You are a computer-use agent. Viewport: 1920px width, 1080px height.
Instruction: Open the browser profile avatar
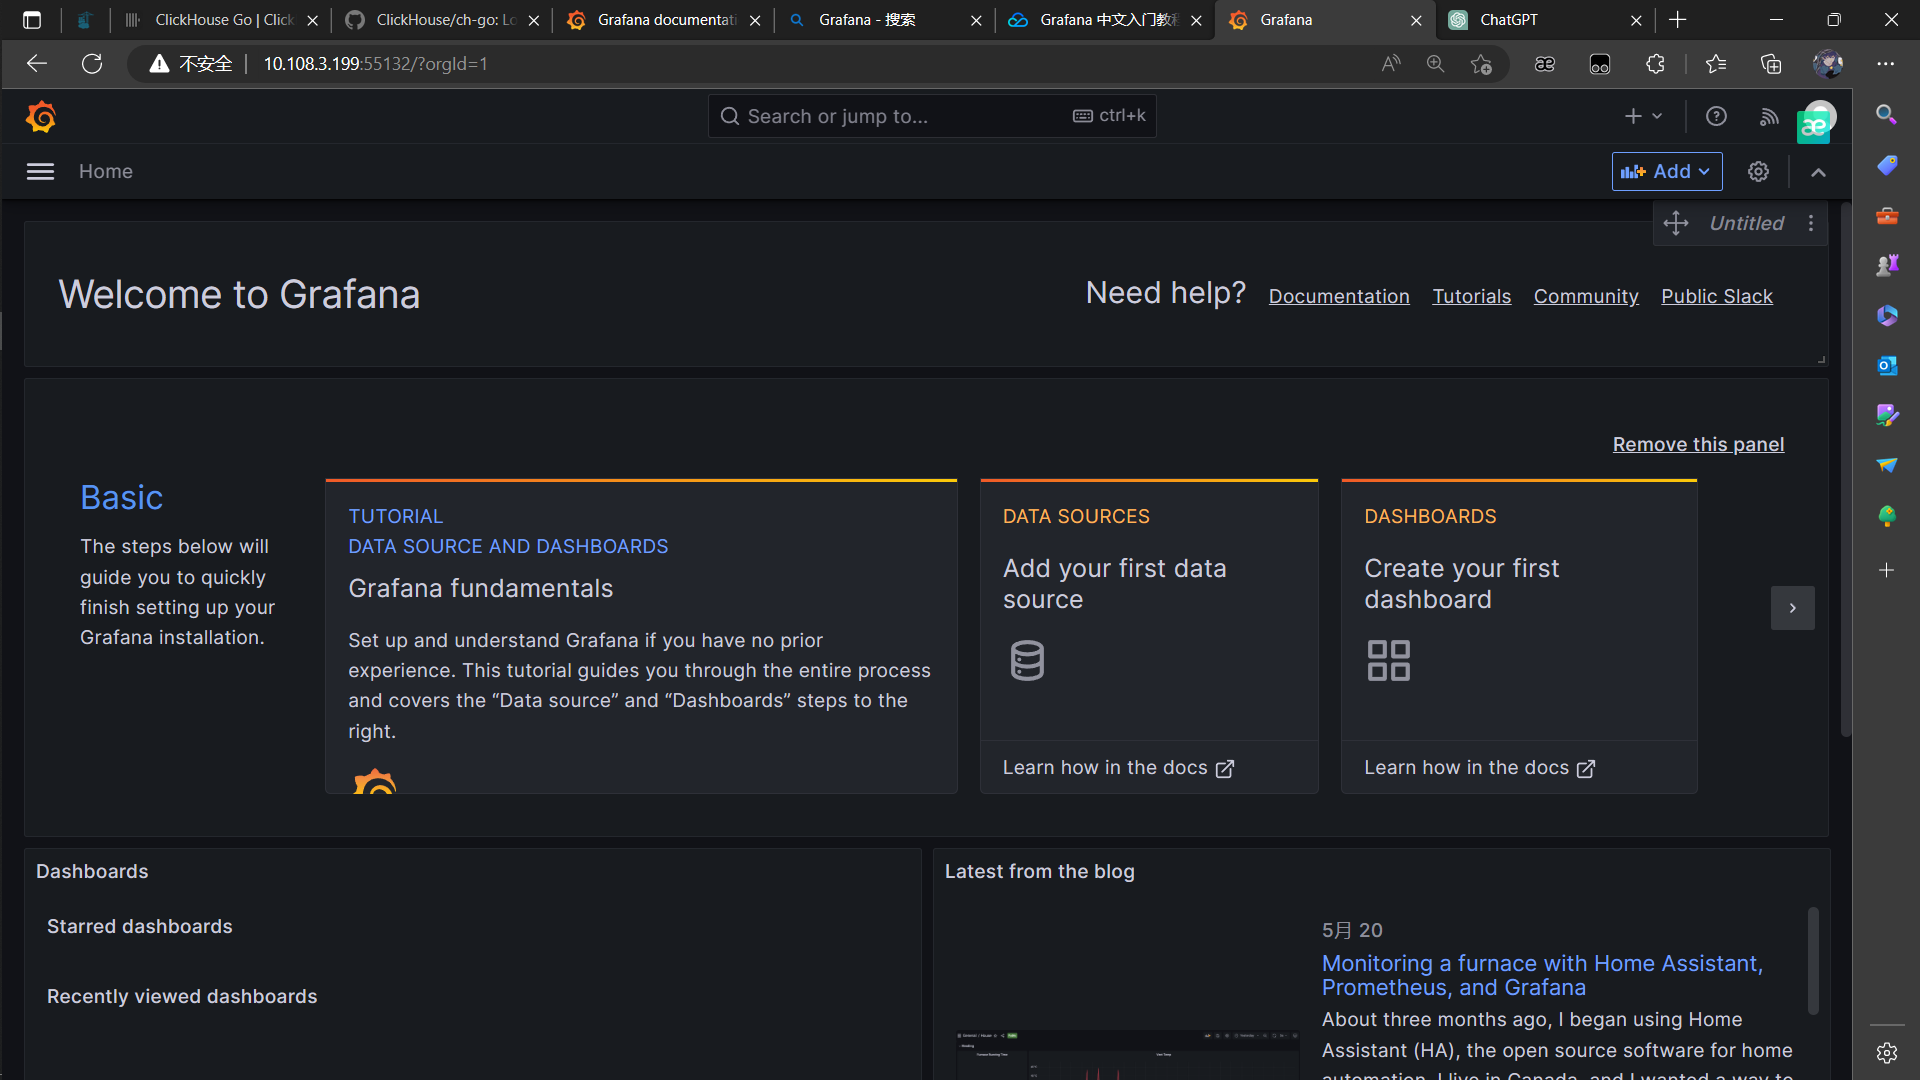1828,64
